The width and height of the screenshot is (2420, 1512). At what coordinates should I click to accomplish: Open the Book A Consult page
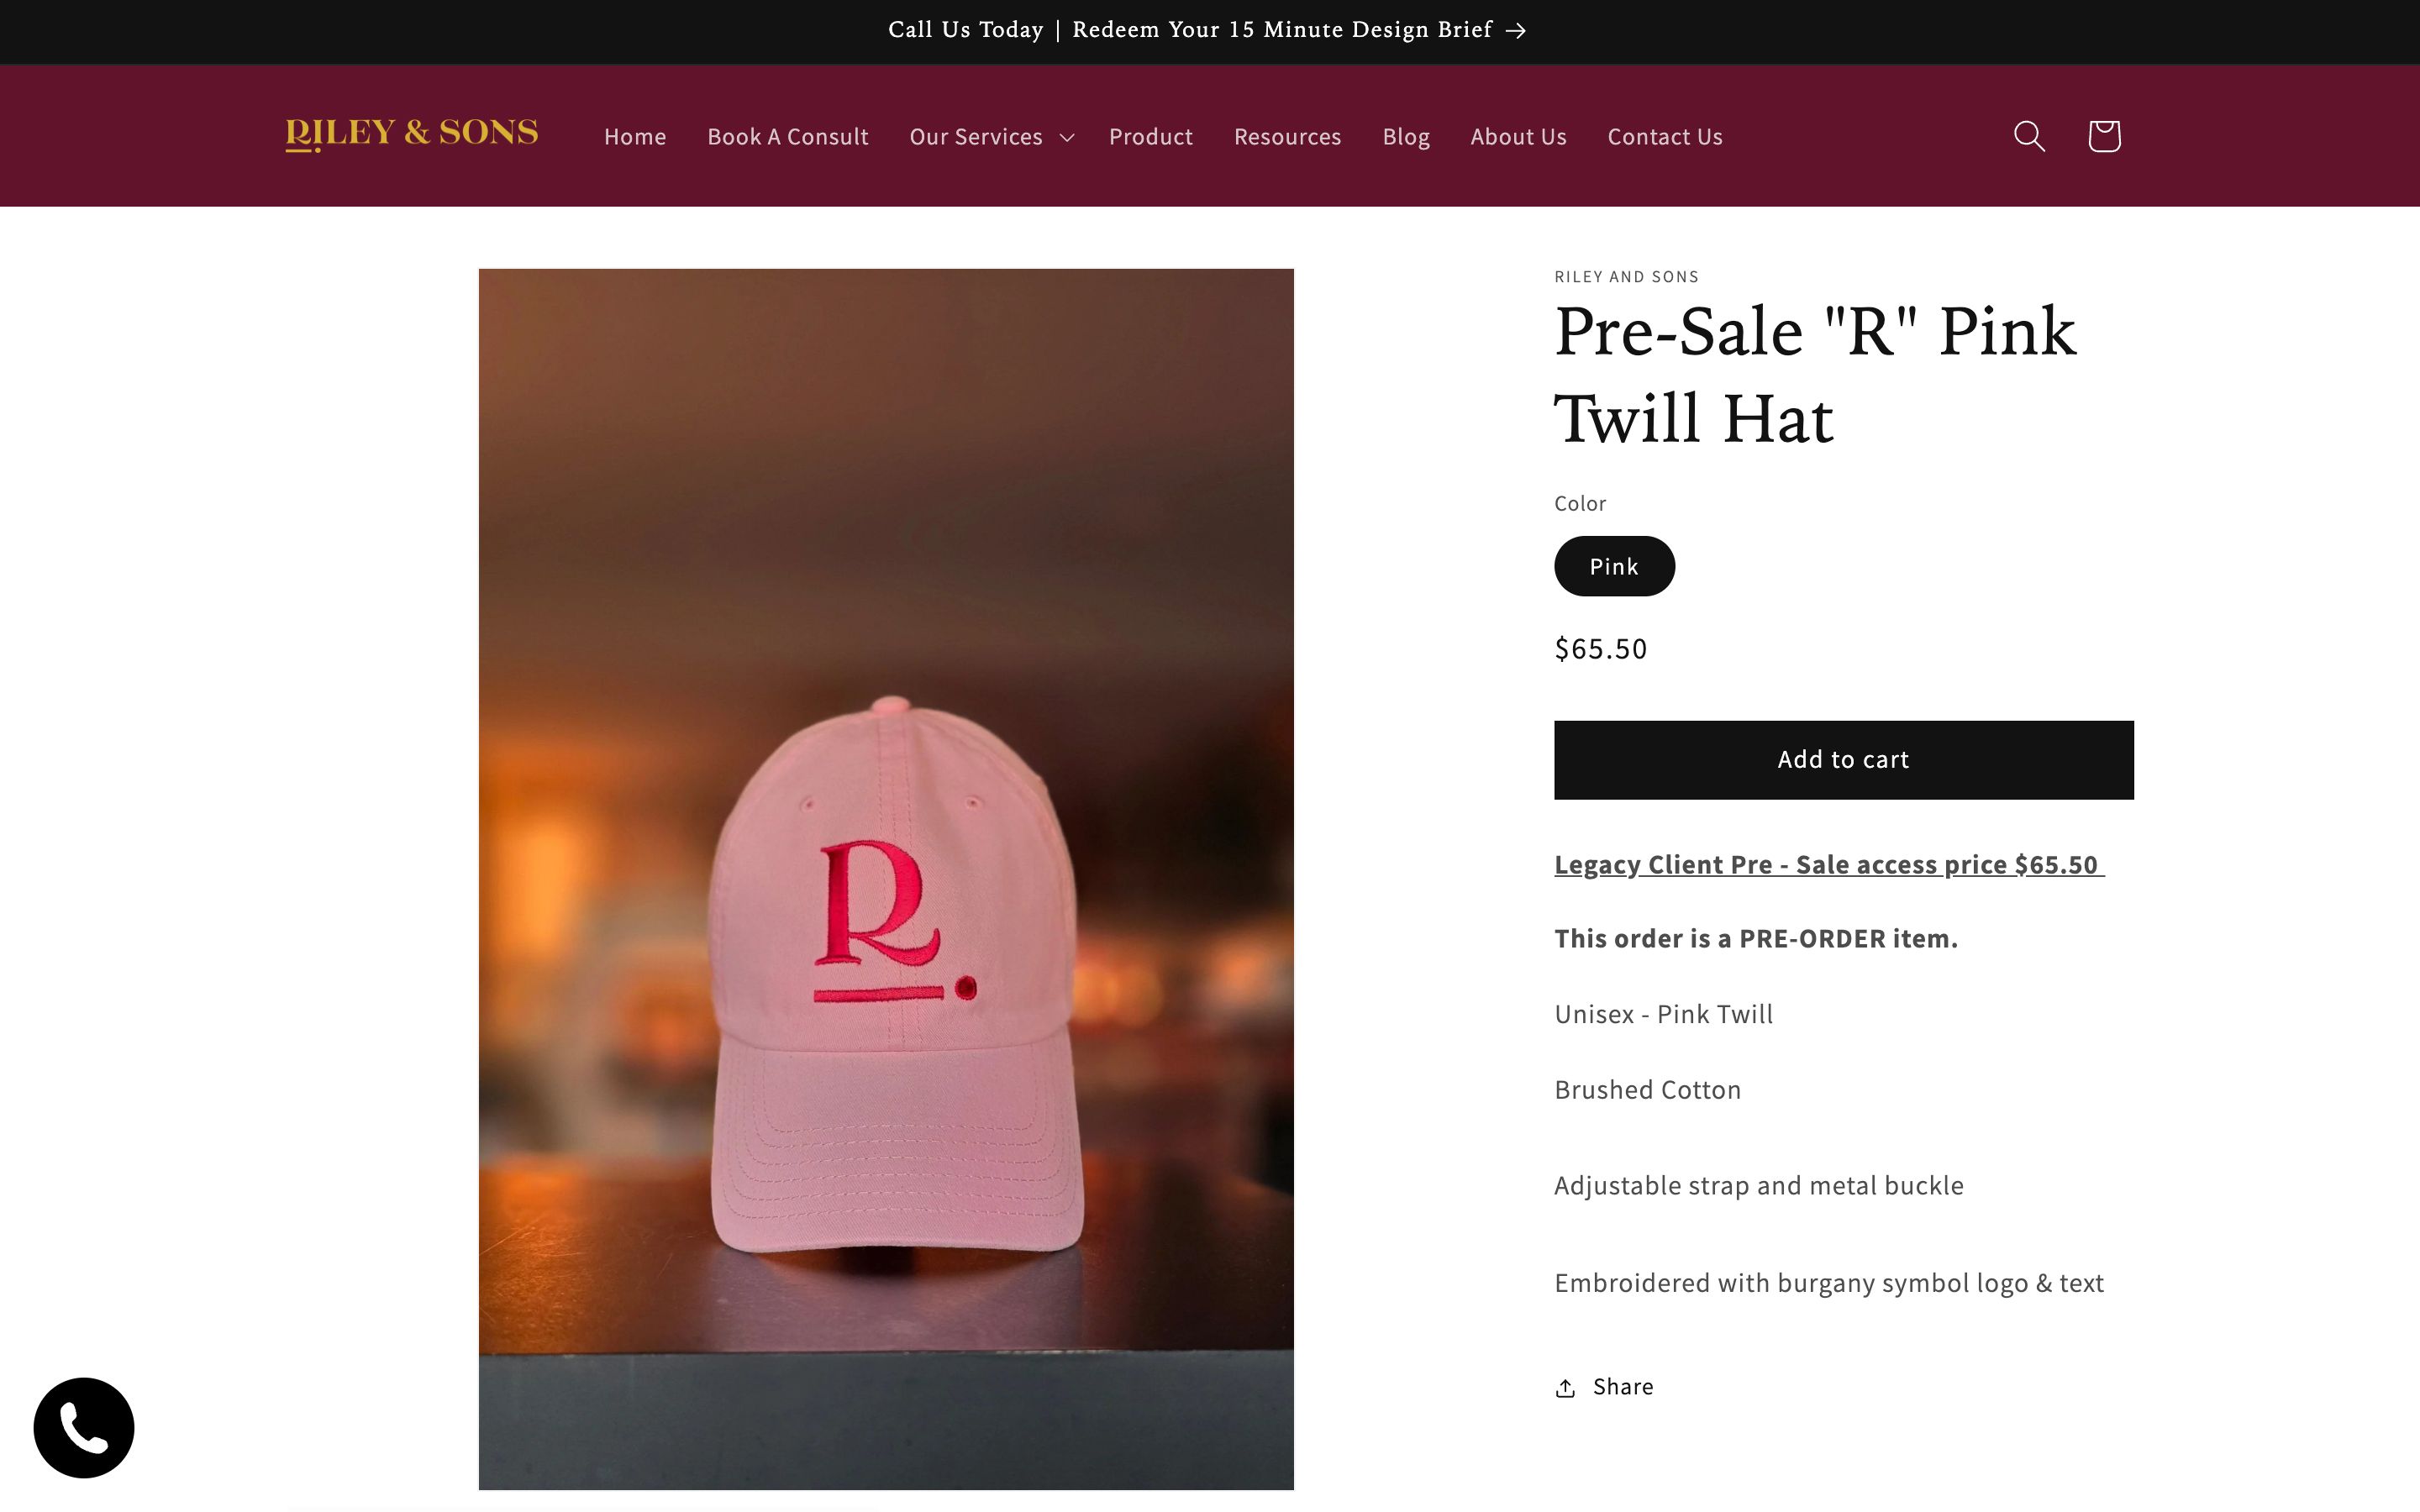click(x=787, y=137)
